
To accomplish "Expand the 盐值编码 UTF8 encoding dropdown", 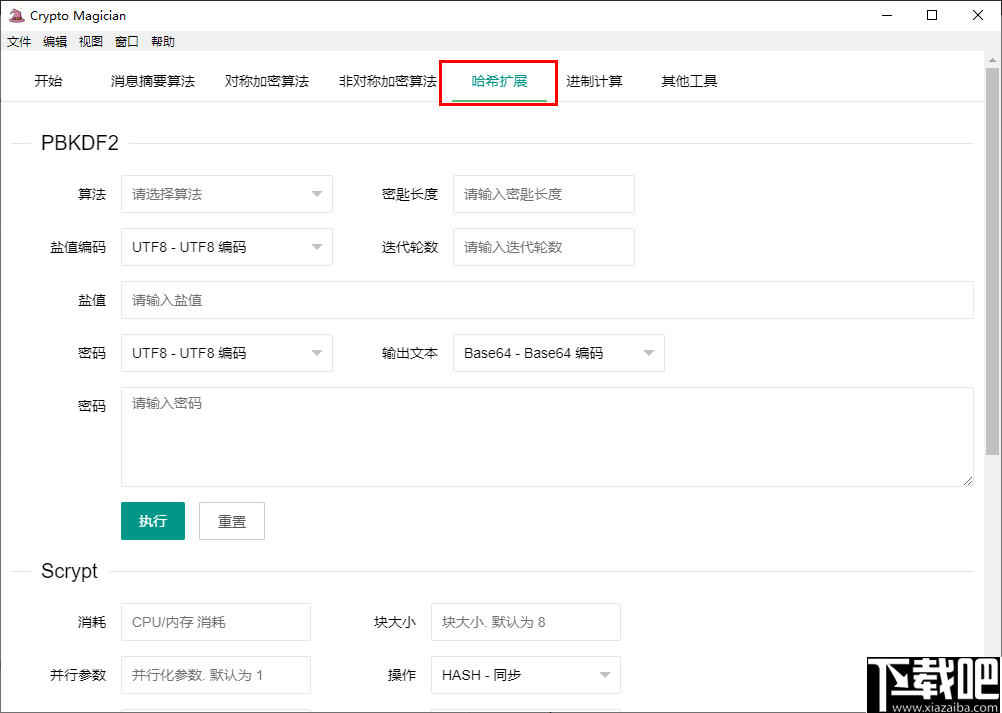I will point(226,247).
